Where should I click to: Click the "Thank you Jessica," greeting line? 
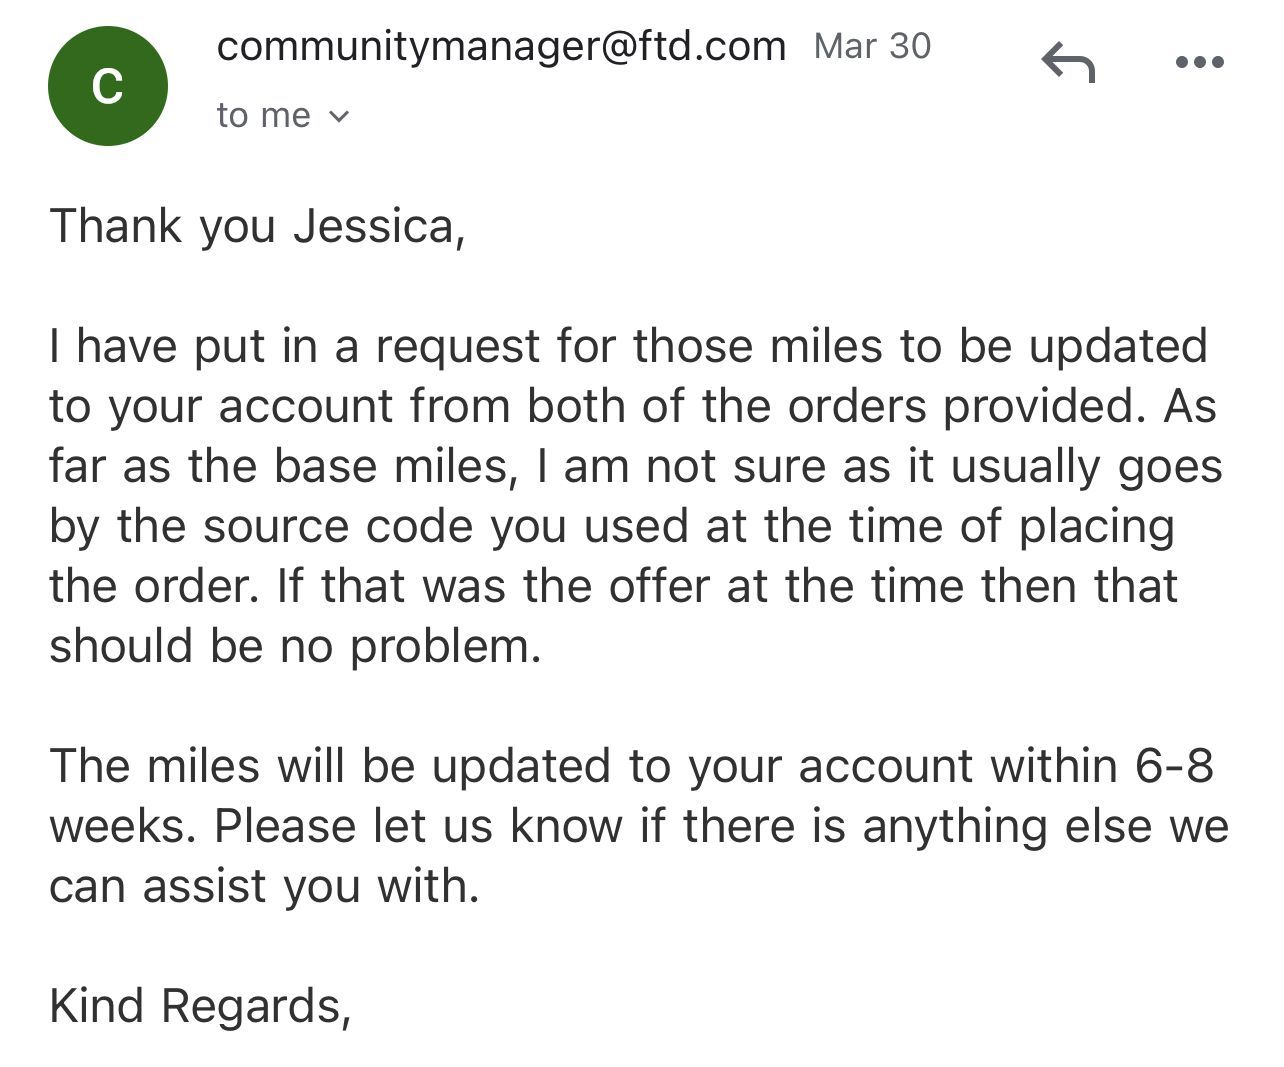(258, 226)
